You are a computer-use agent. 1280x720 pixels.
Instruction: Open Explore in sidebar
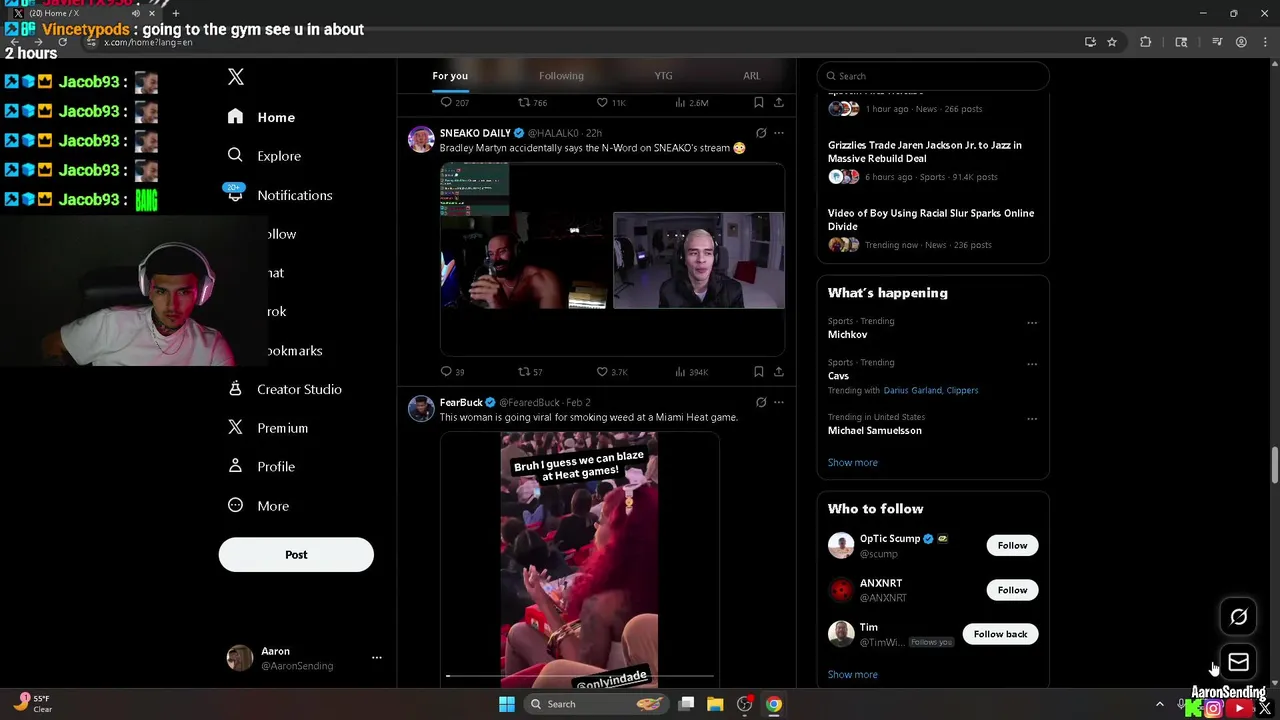click(x=264, y=156)
